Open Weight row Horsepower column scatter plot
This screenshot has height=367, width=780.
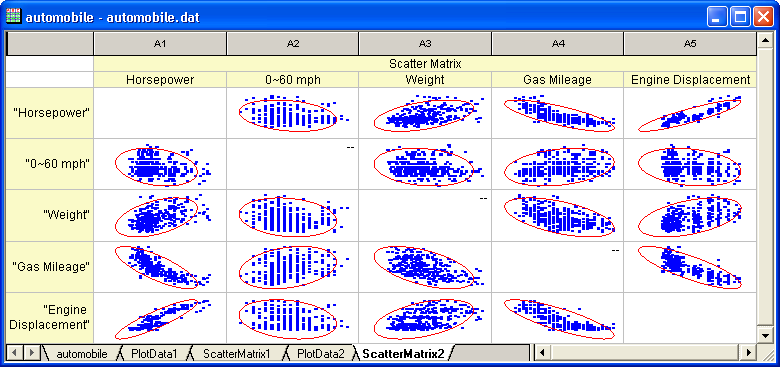[x=160, y=215]
